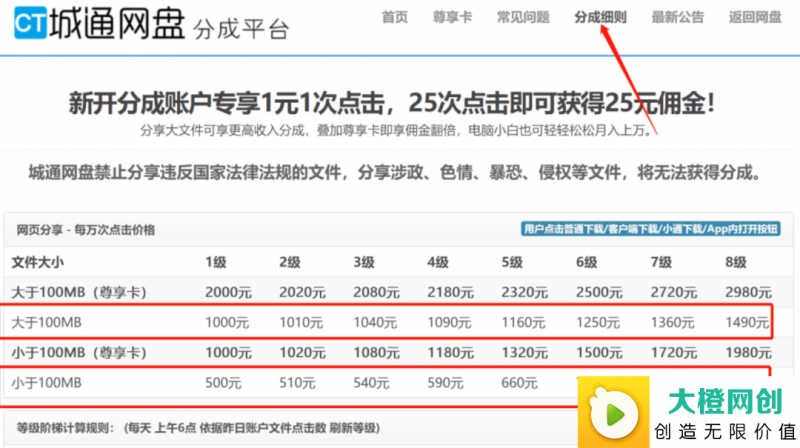This screenshot has width=800, height=448.
Task: Open 最新公告 in navigation
Action: pyautogui.click(x=678, y=17)
